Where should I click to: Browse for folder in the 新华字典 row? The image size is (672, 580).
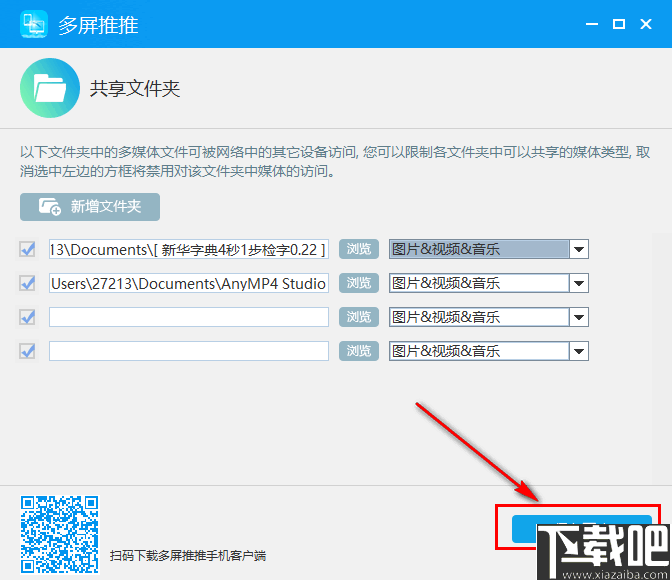(359, 249)
